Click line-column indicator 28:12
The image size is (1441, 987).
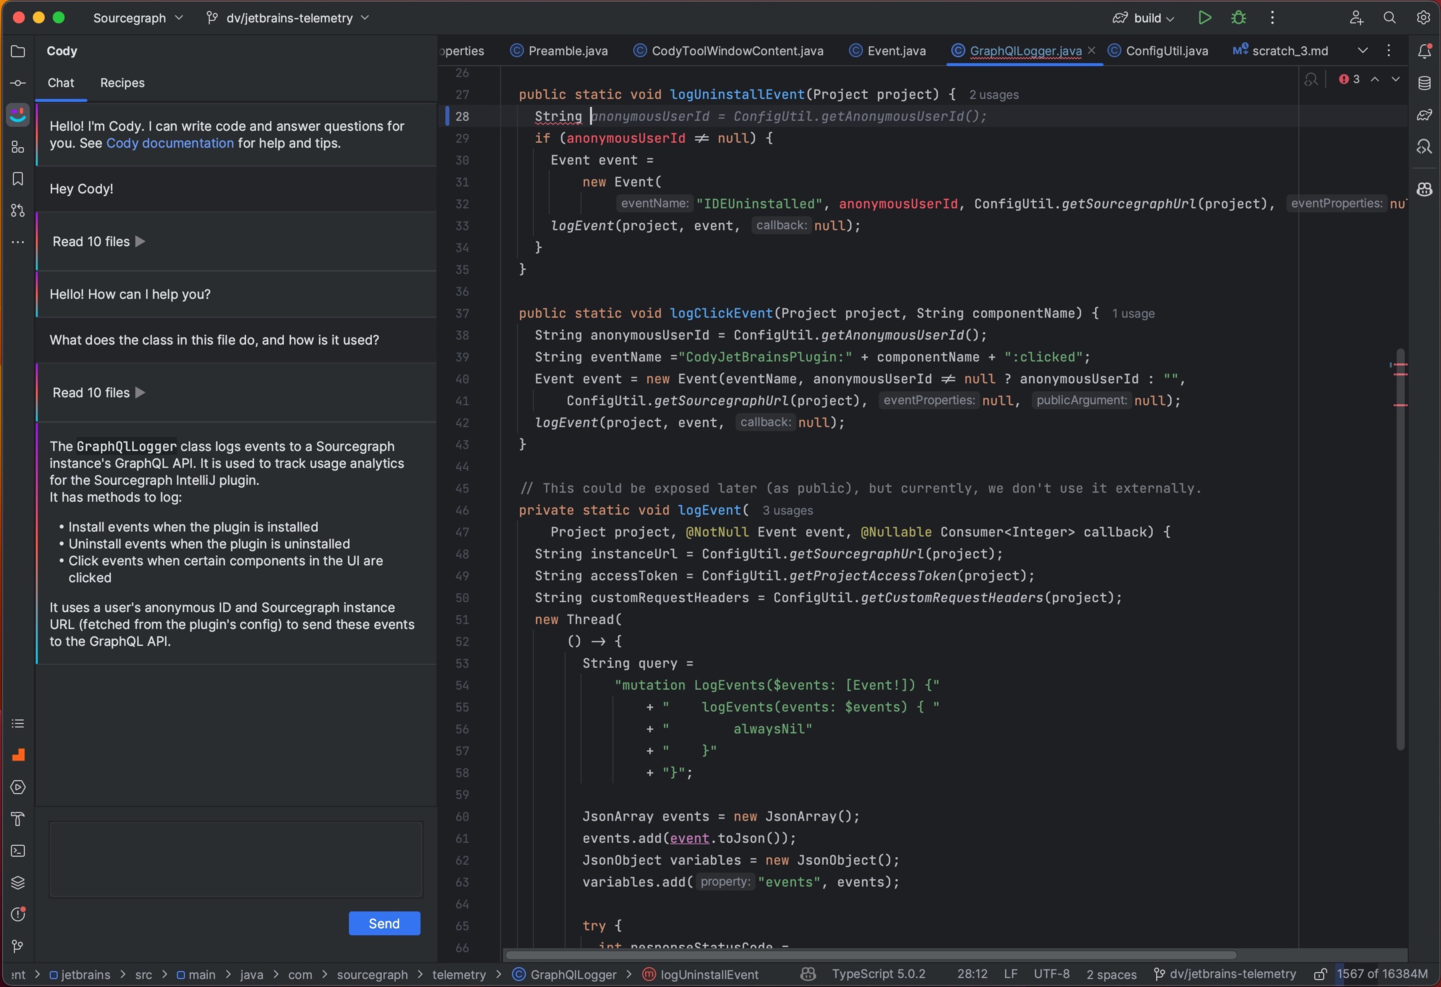(x=972, y=974)
